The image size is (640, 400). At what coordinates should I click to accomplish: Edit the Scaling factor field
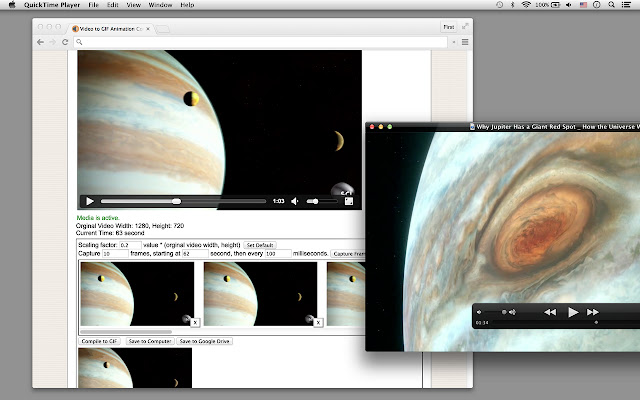(130, 245)
